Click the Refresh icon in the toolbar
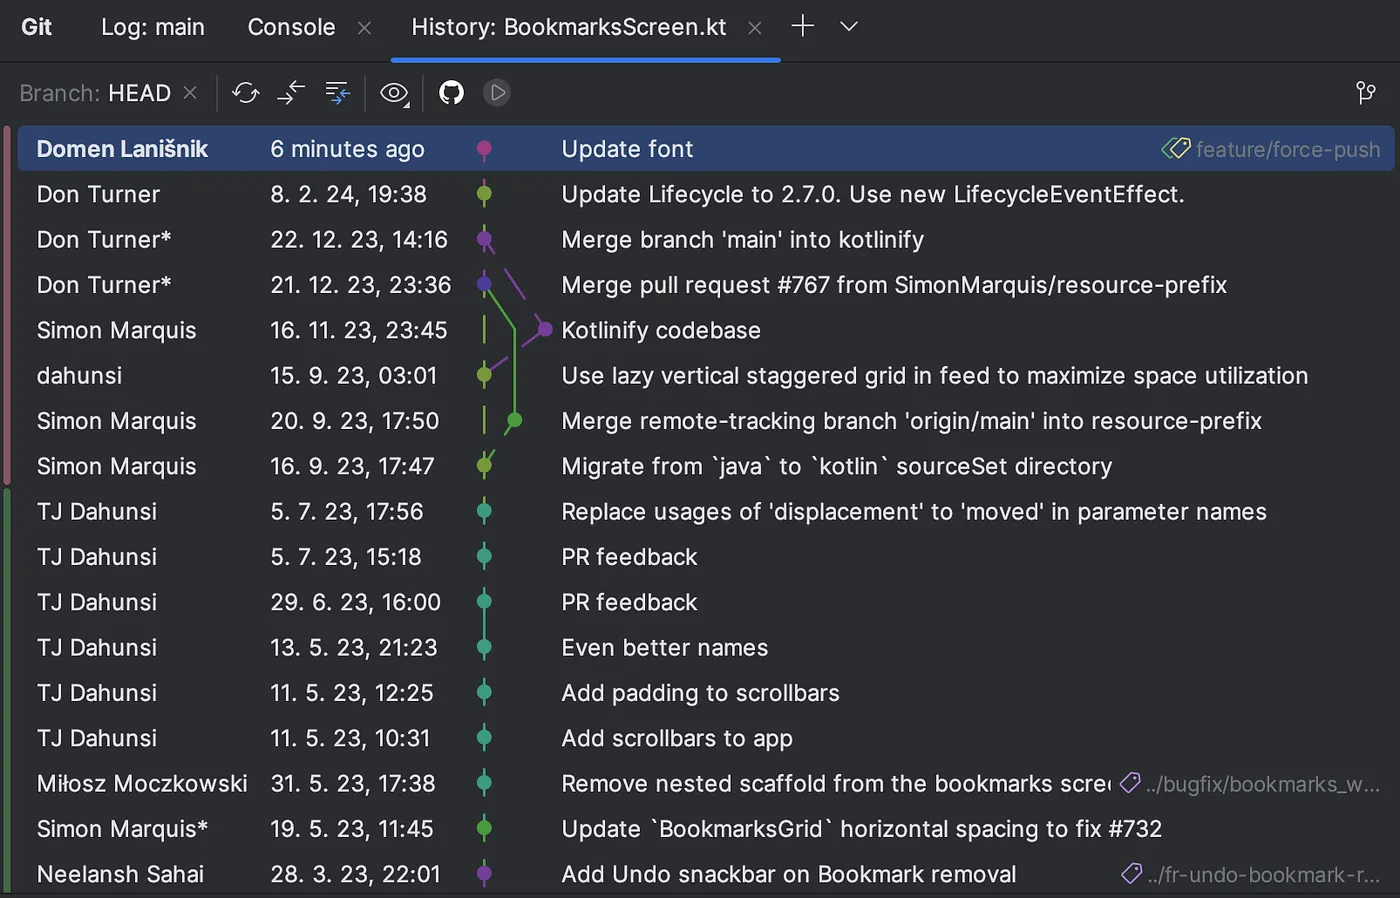 [245, 93]
